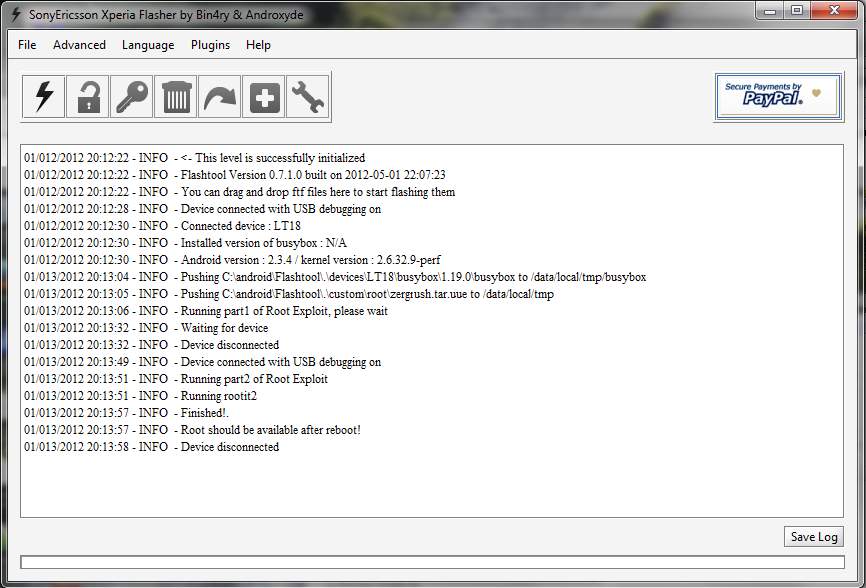866x588 pixels.
Task: Click the lightning bolt Flash icon
Action: click(x=44, y=97)
